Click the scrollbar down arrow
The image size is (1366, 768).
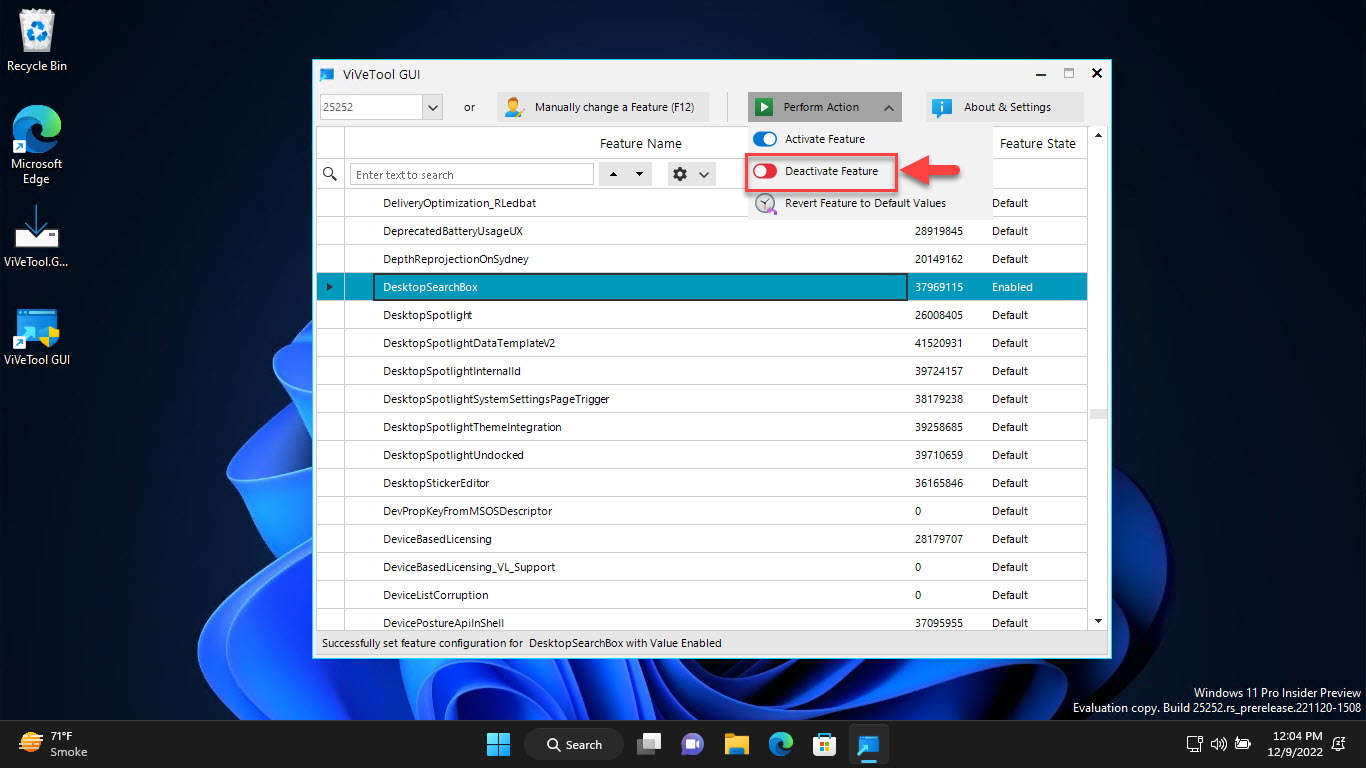pos(1098,621)
